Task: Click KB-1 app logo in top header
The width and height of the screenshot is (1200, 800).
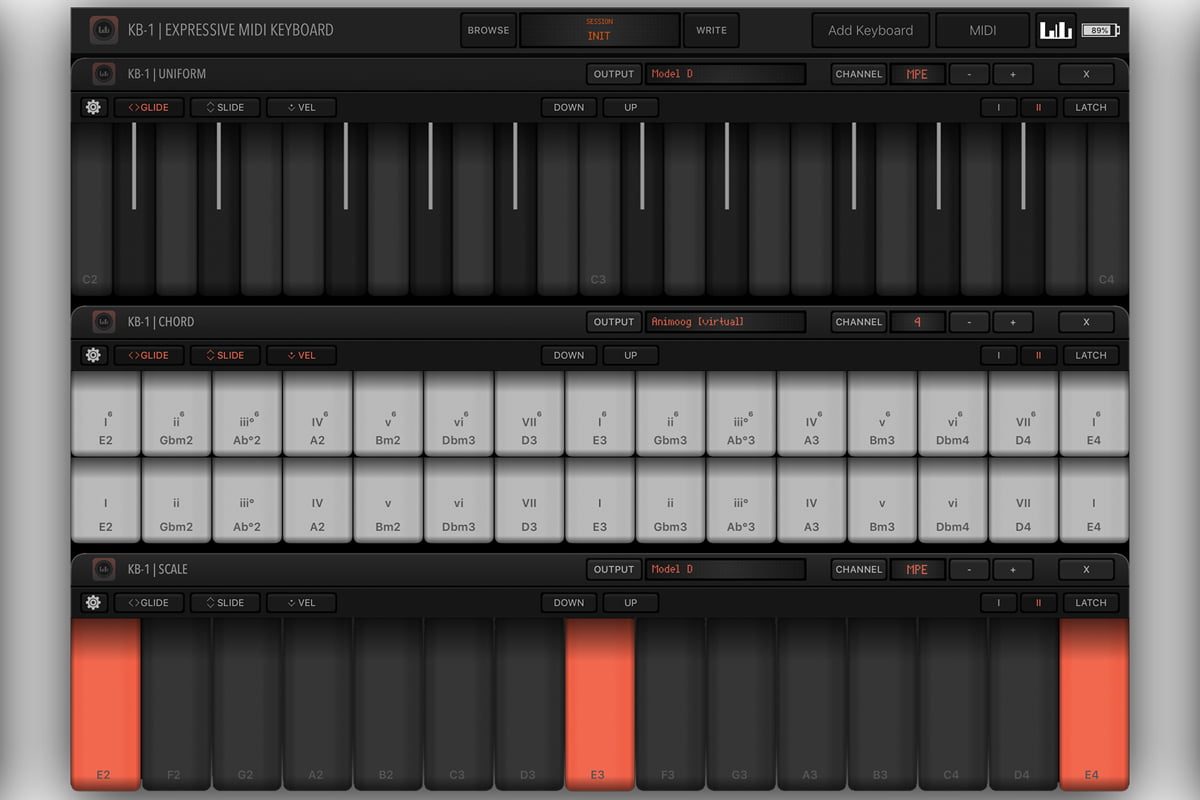Action: pos(102,30)
